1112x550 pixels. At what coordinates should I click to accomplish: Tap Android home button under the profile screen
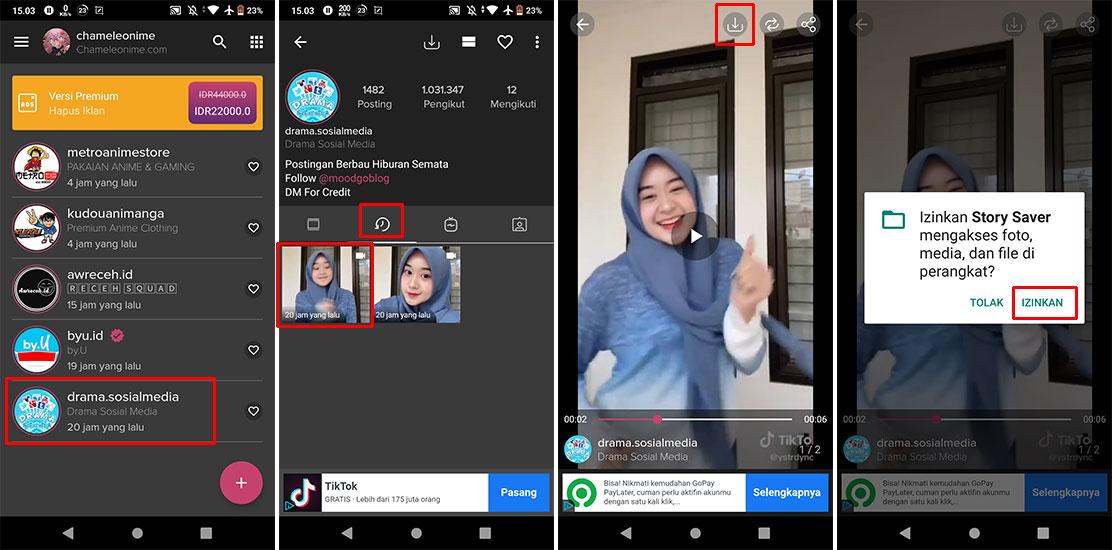[x=416, y=533]
